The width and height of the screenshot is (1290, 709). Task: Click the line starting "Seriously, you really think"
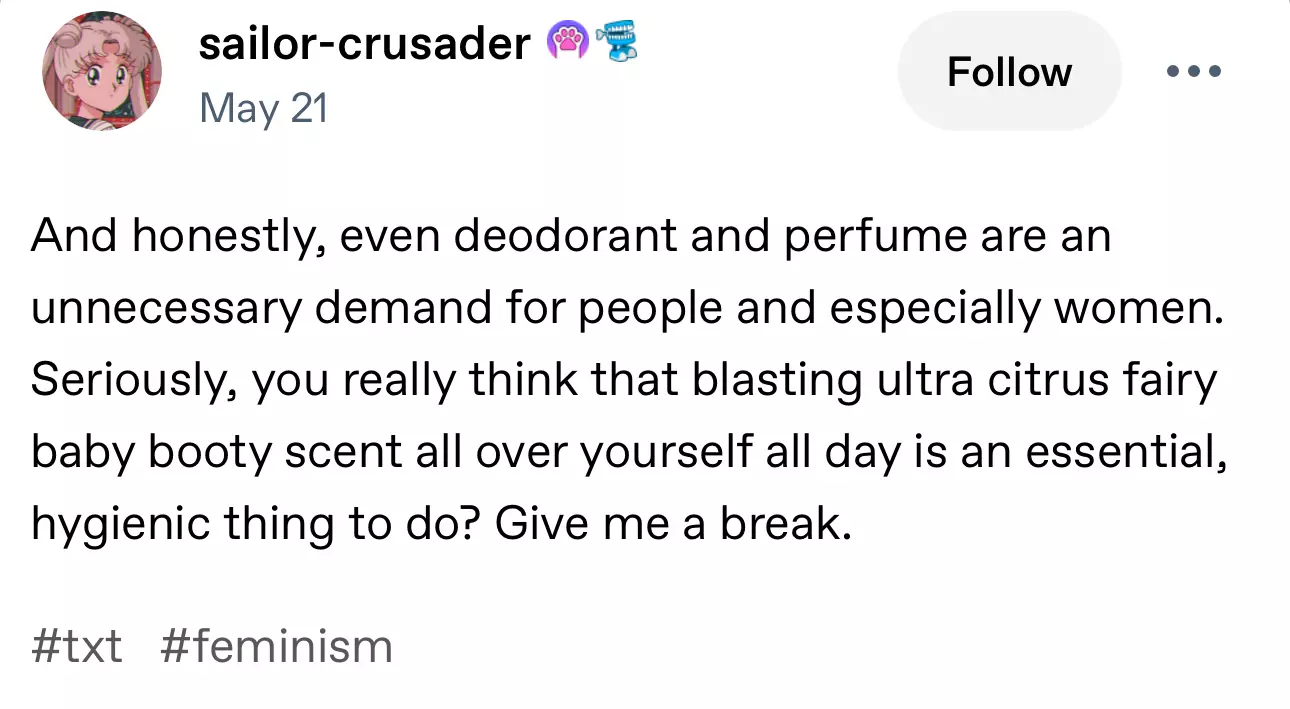624,380
